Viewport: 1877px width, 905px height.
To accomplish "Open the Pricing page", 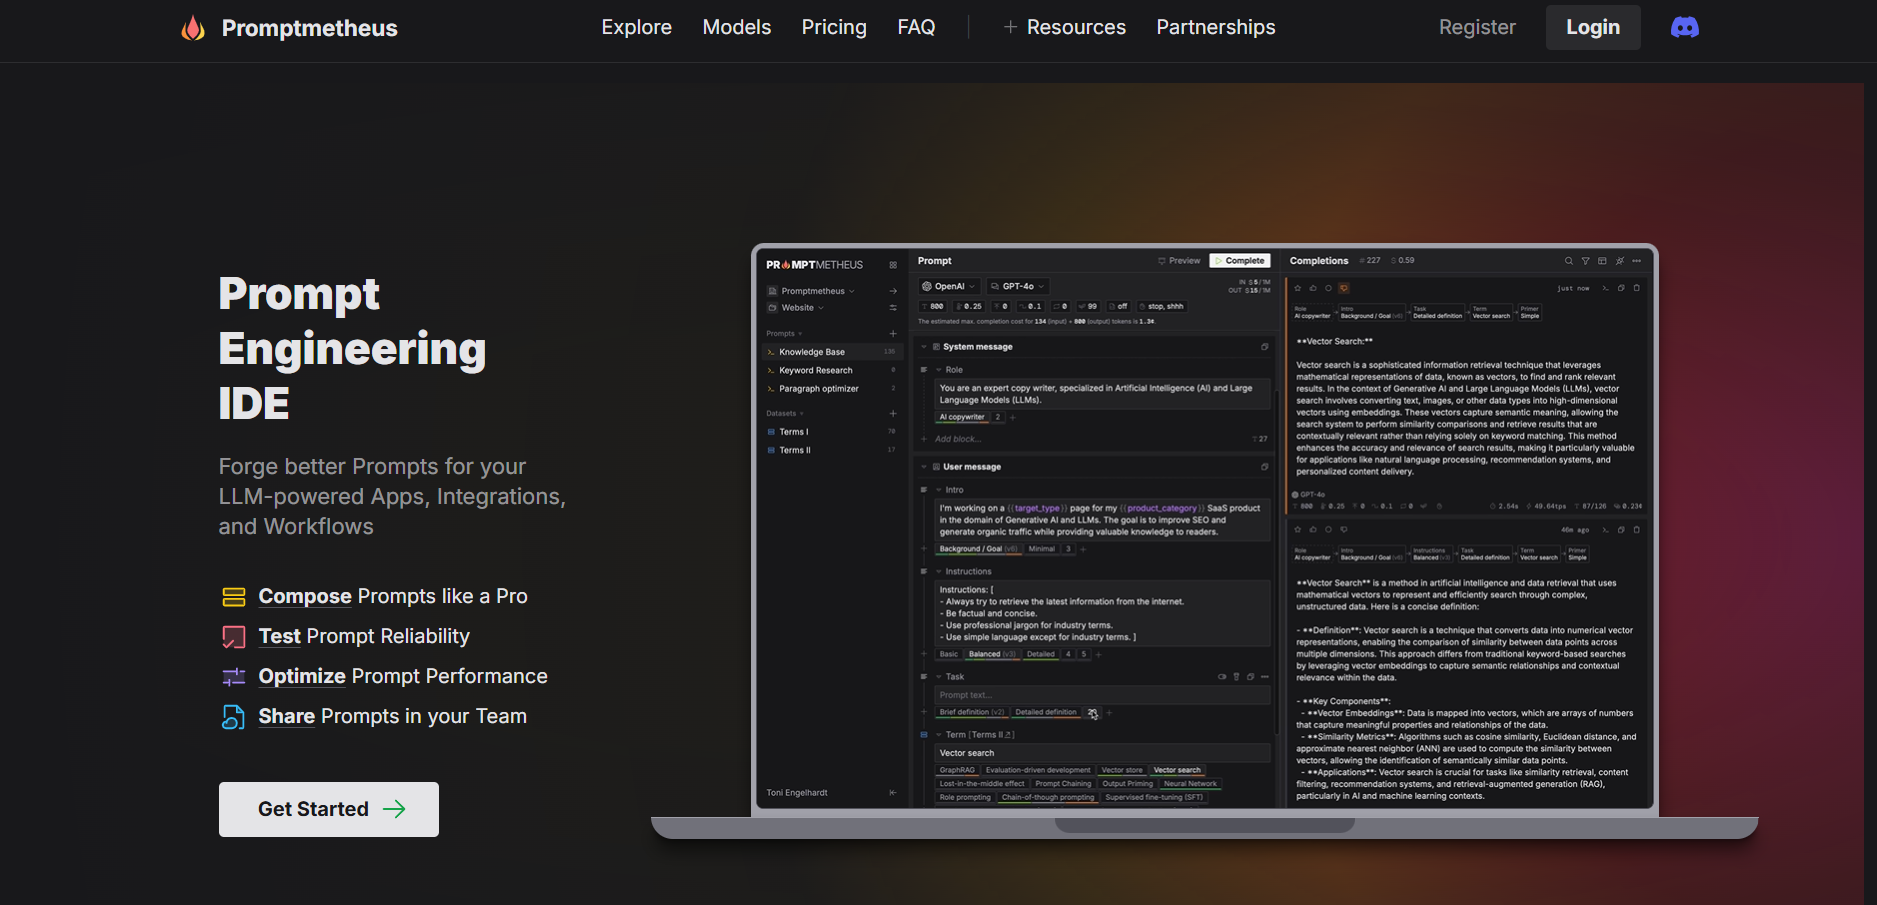I will [x=834, y=27].
